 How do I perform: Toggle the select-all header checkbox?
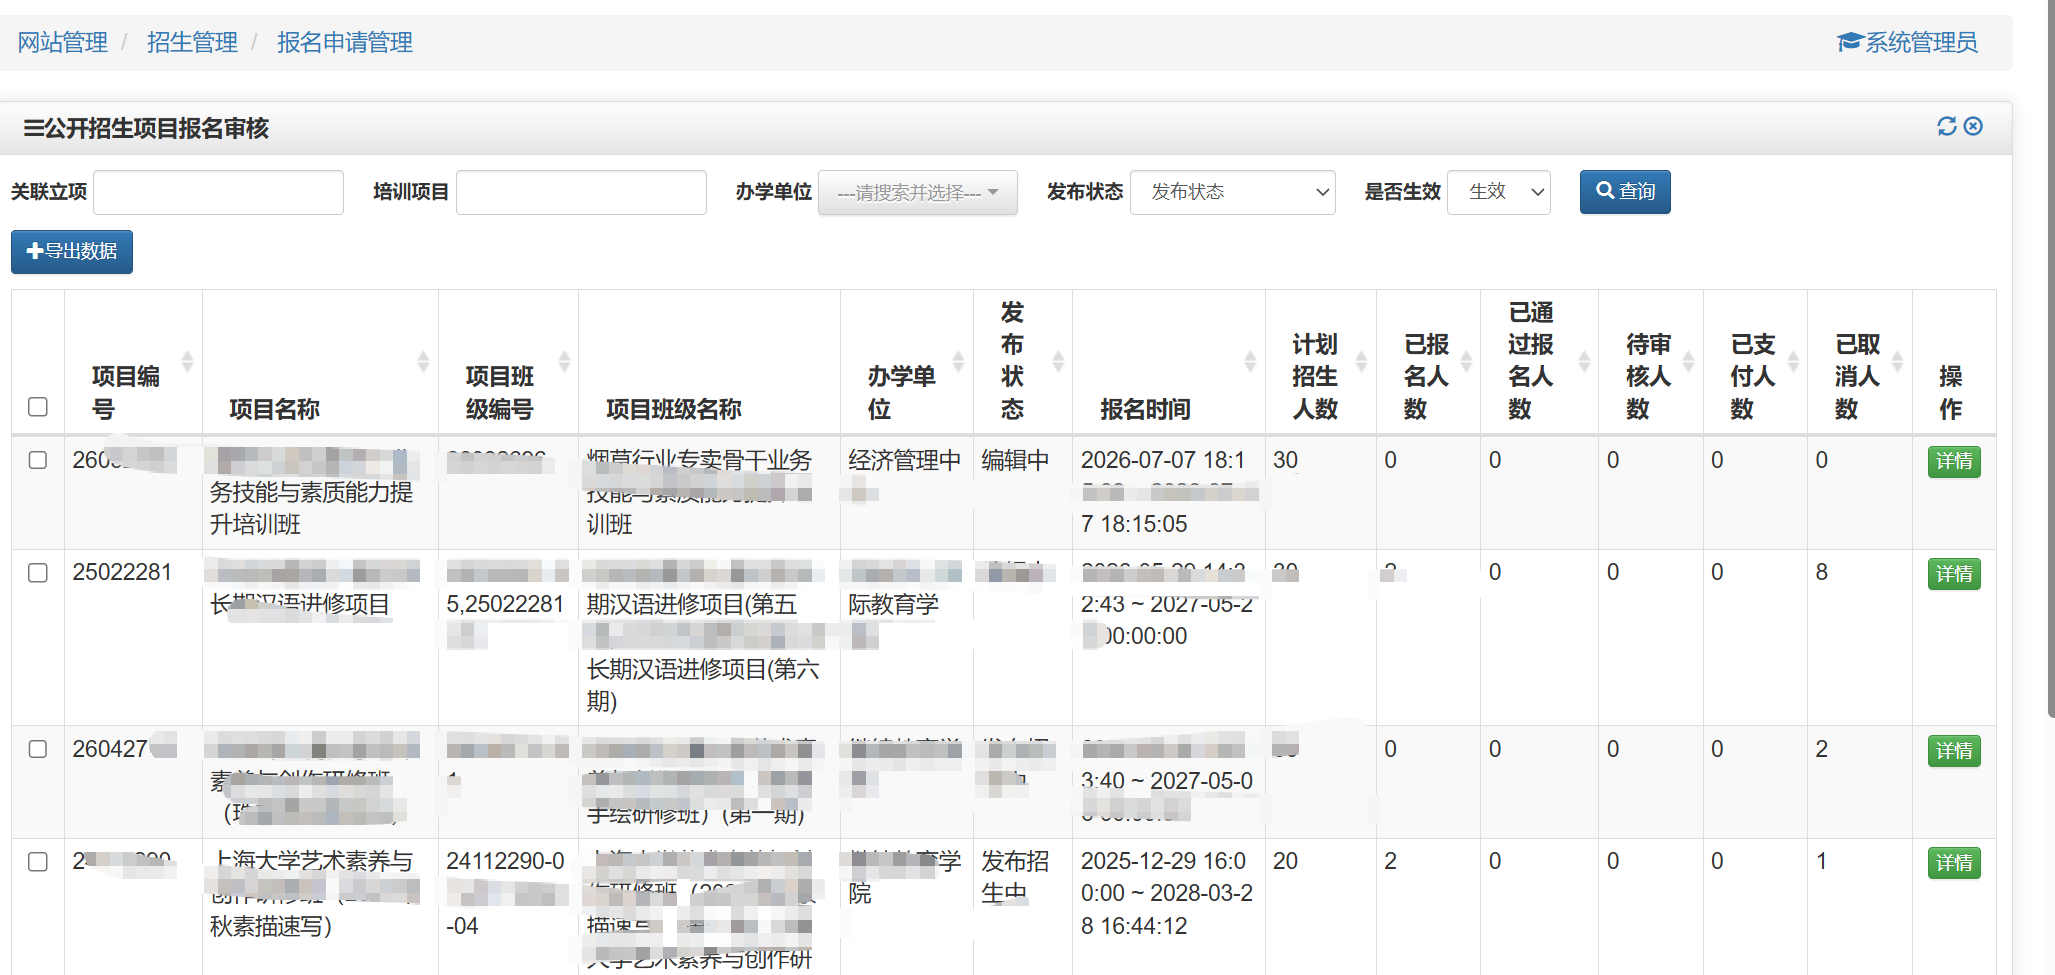click(38, 407)
